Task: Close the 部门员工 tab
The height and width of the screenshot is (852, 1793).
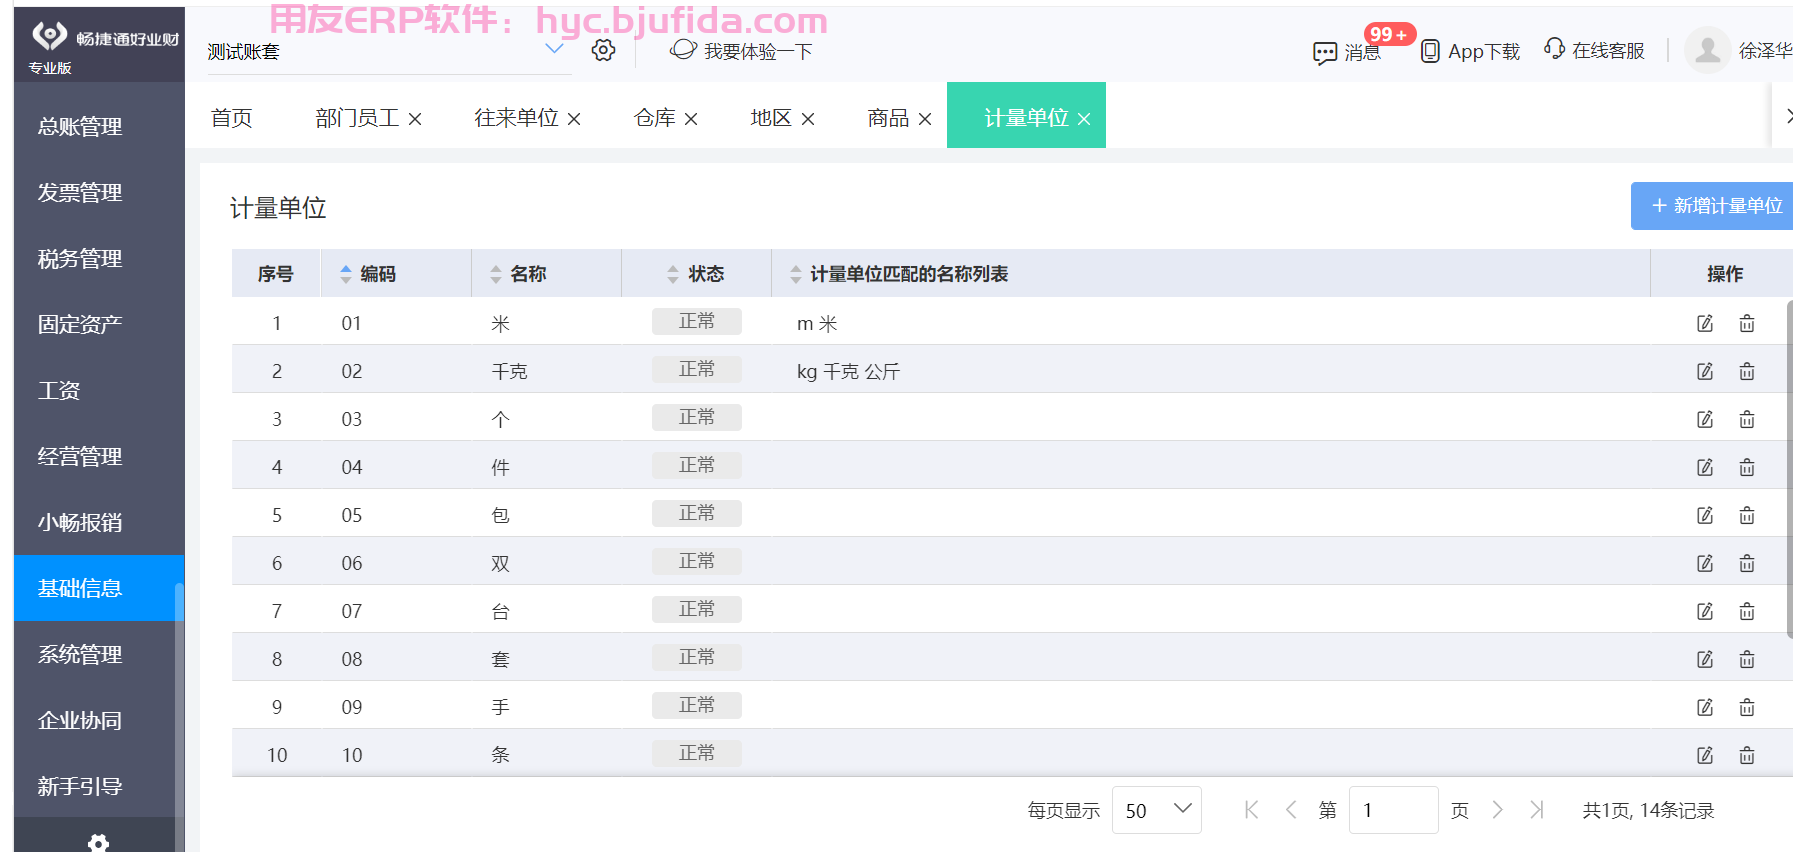Action: click(415, 119)
